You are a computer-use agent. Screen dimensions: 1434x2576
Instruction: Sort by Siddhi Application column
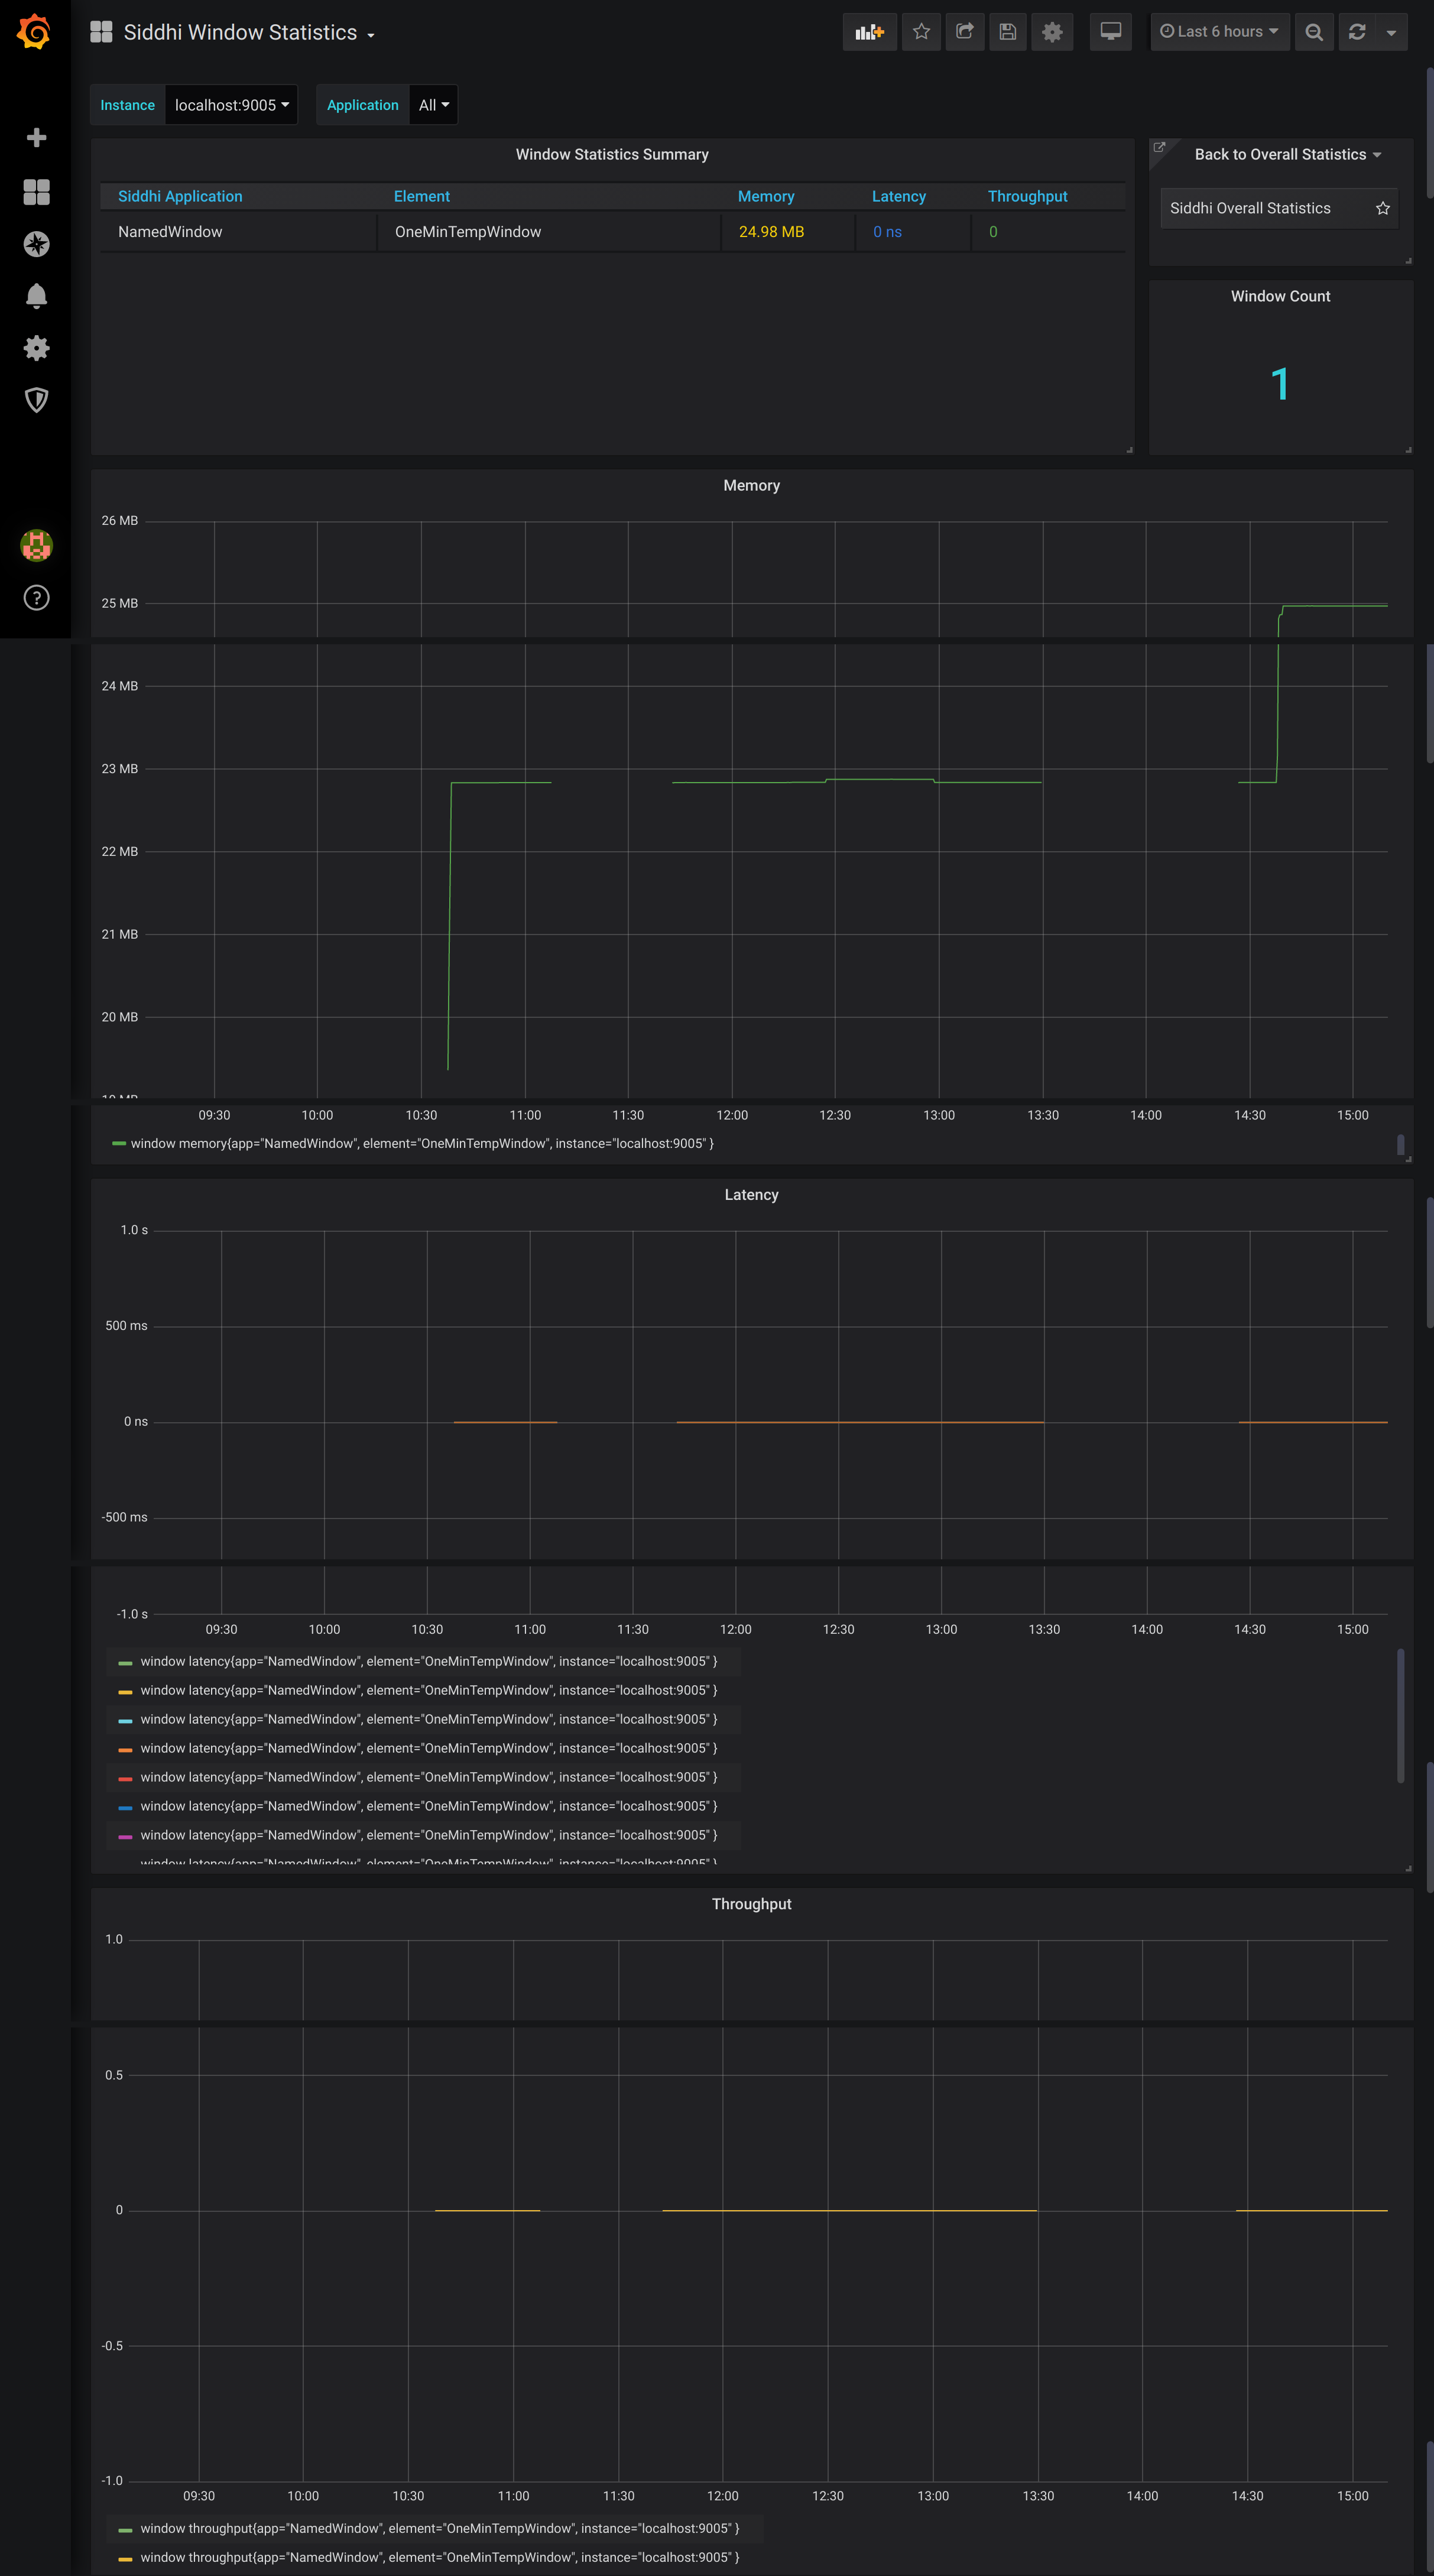pos(180,196)
